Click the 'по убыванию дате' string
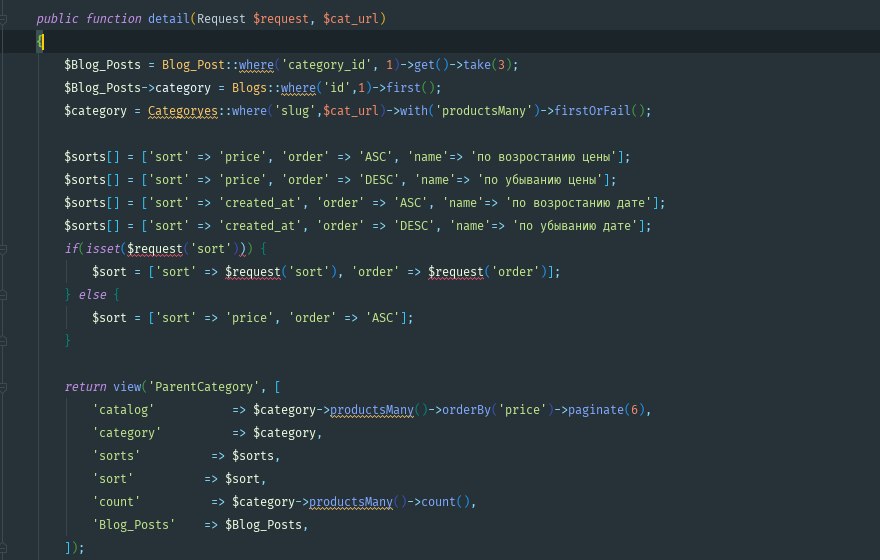The width and height of the screenshot is (880, 560). 575,226
